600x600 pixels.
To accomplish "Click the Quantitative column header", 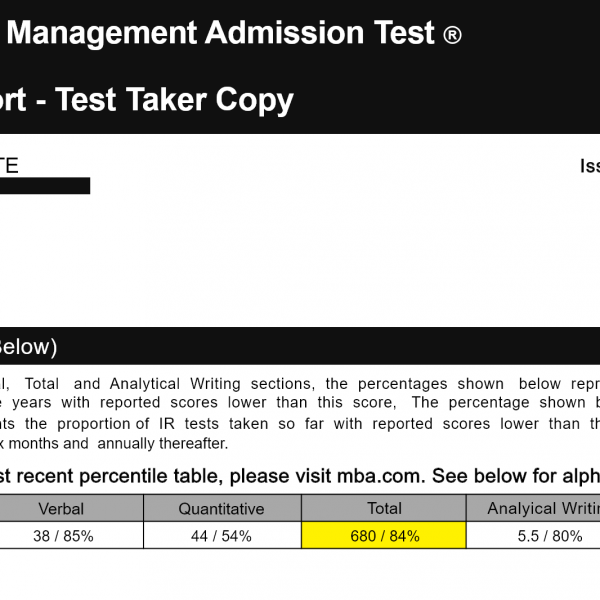I will click(222, 508).
